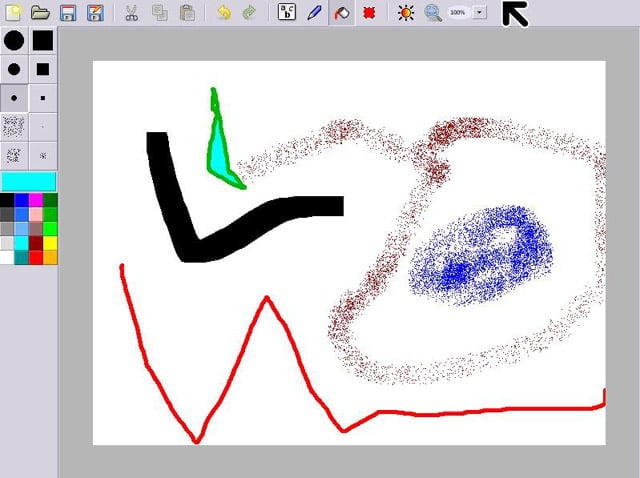
Task: Pick the dusty brown-pink palette swatch
Action: [x=36, y=229]
